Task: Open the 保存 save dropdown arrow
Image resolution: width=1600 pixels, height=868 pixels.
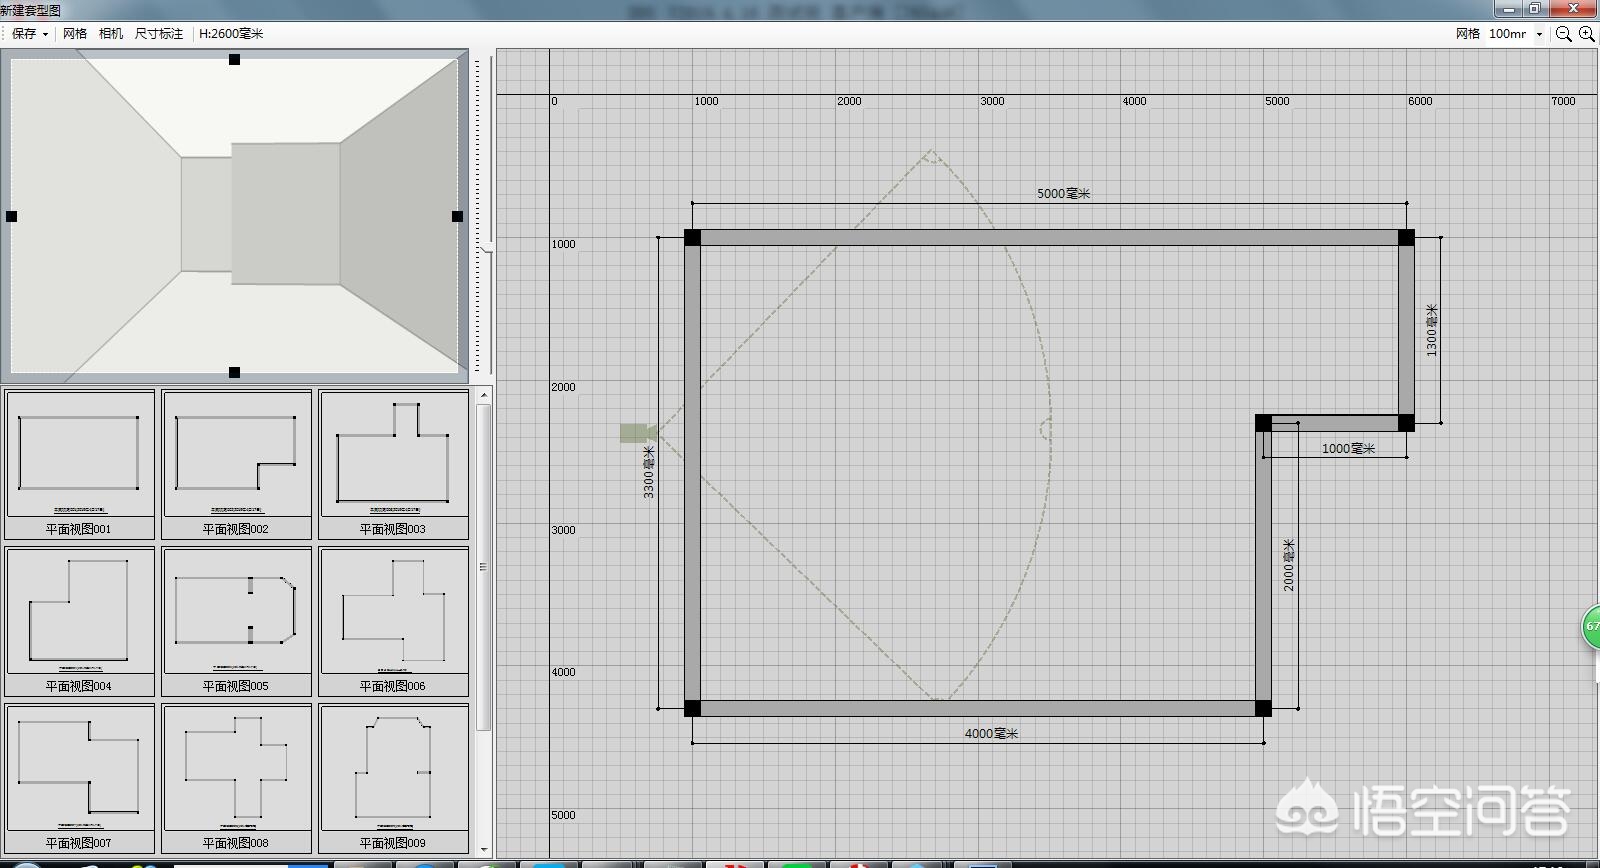Action: [45, 34]
